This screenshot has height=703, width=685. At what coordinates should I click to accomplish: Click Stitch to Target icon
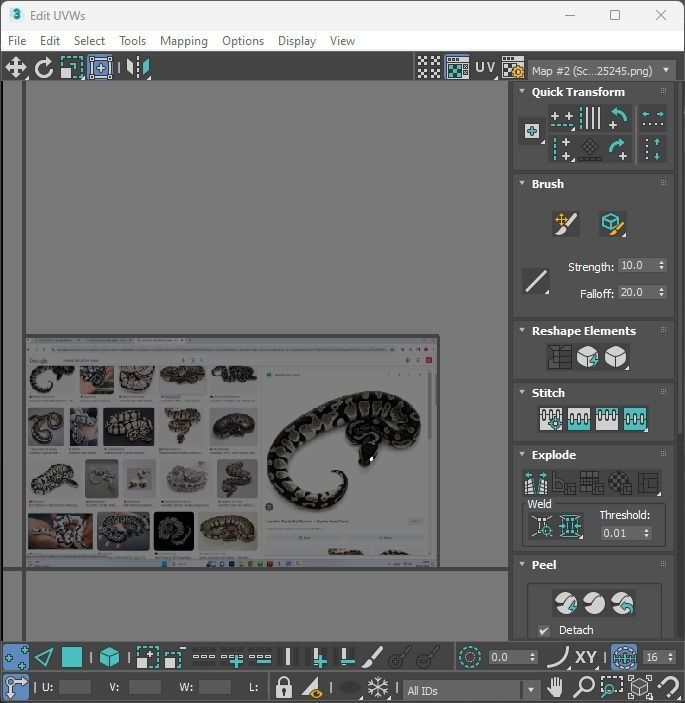[x=551, y=419]
